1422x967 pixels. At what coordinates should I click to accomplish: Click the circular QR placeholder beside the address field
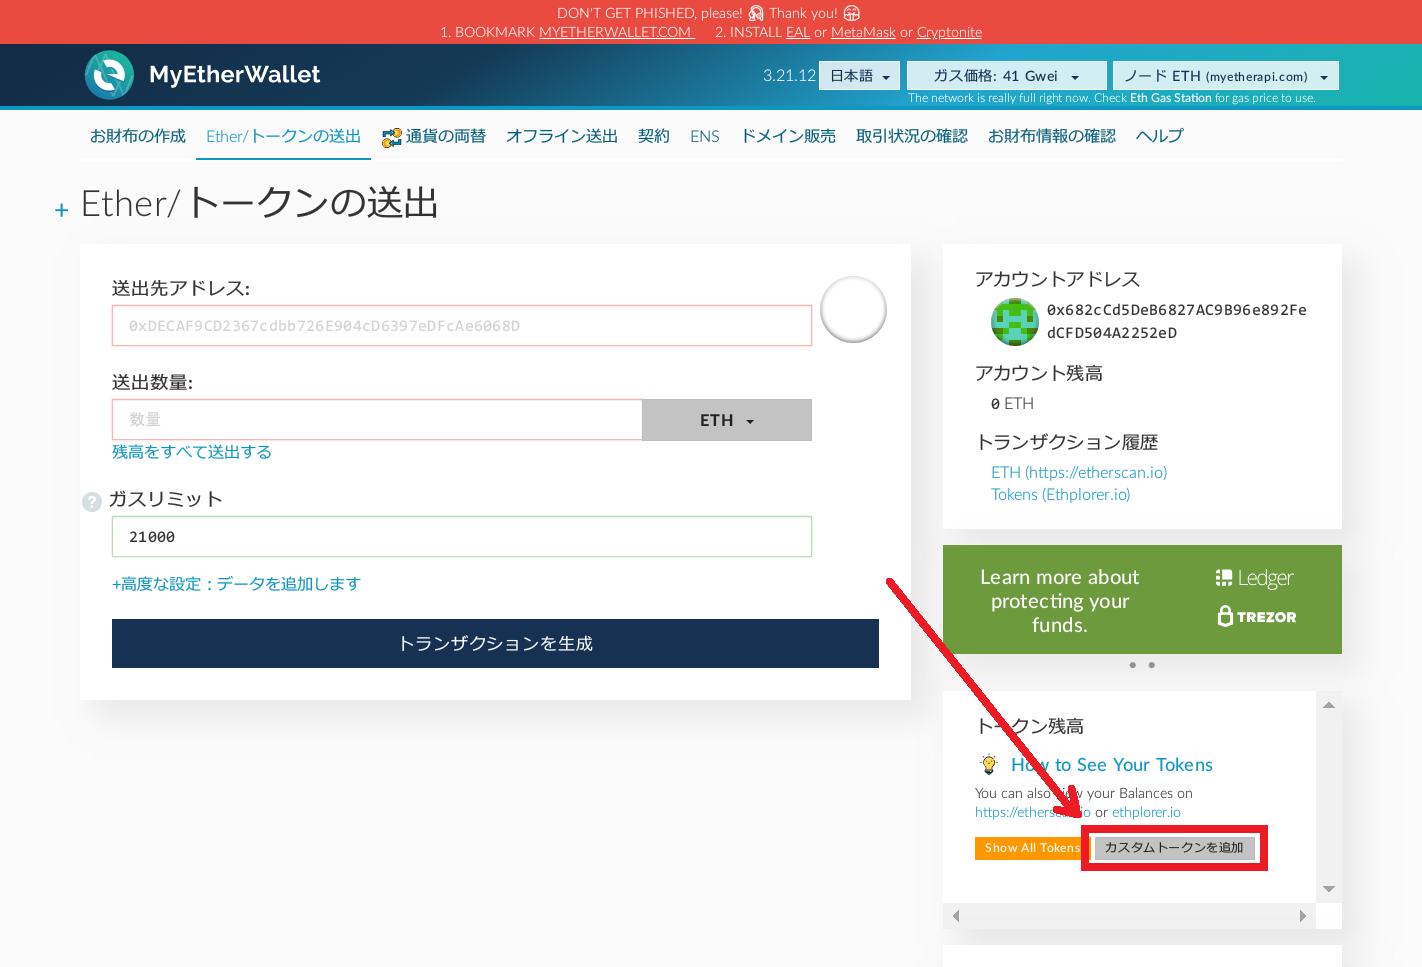coord(853,310)
